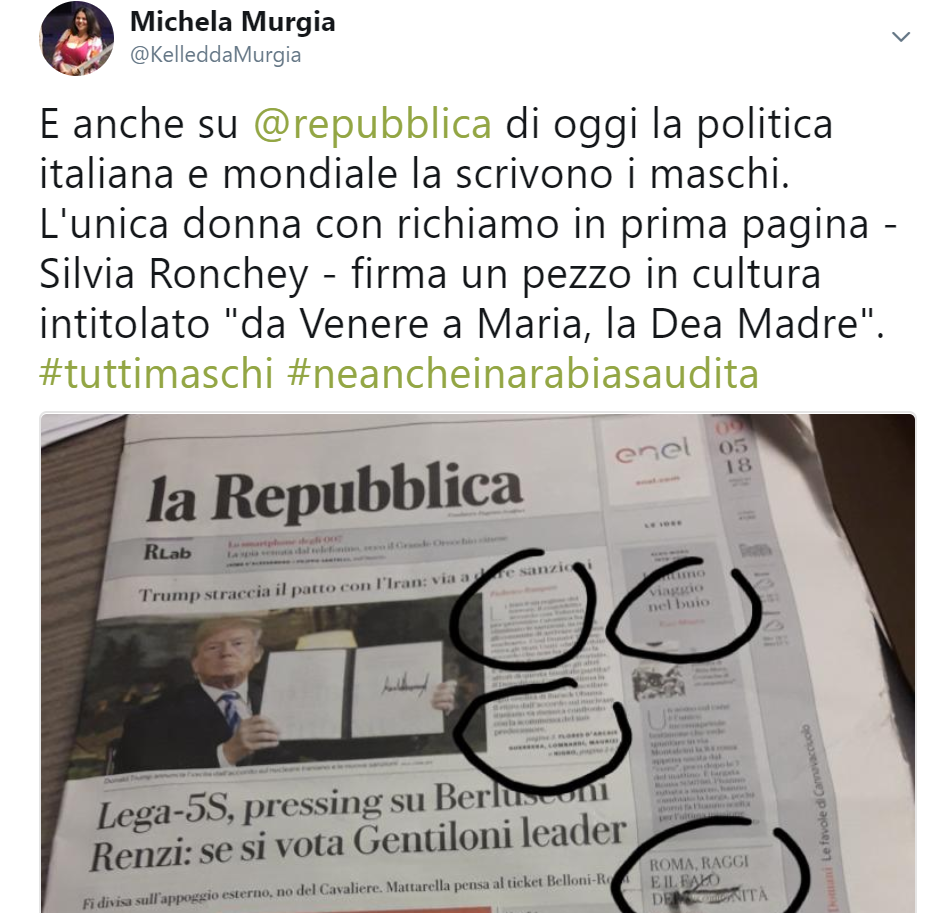Open Michela Murgia's profile avatar
Image resolution: width=929 pixels, height=913 pixels.
click(x=77, y=39)
